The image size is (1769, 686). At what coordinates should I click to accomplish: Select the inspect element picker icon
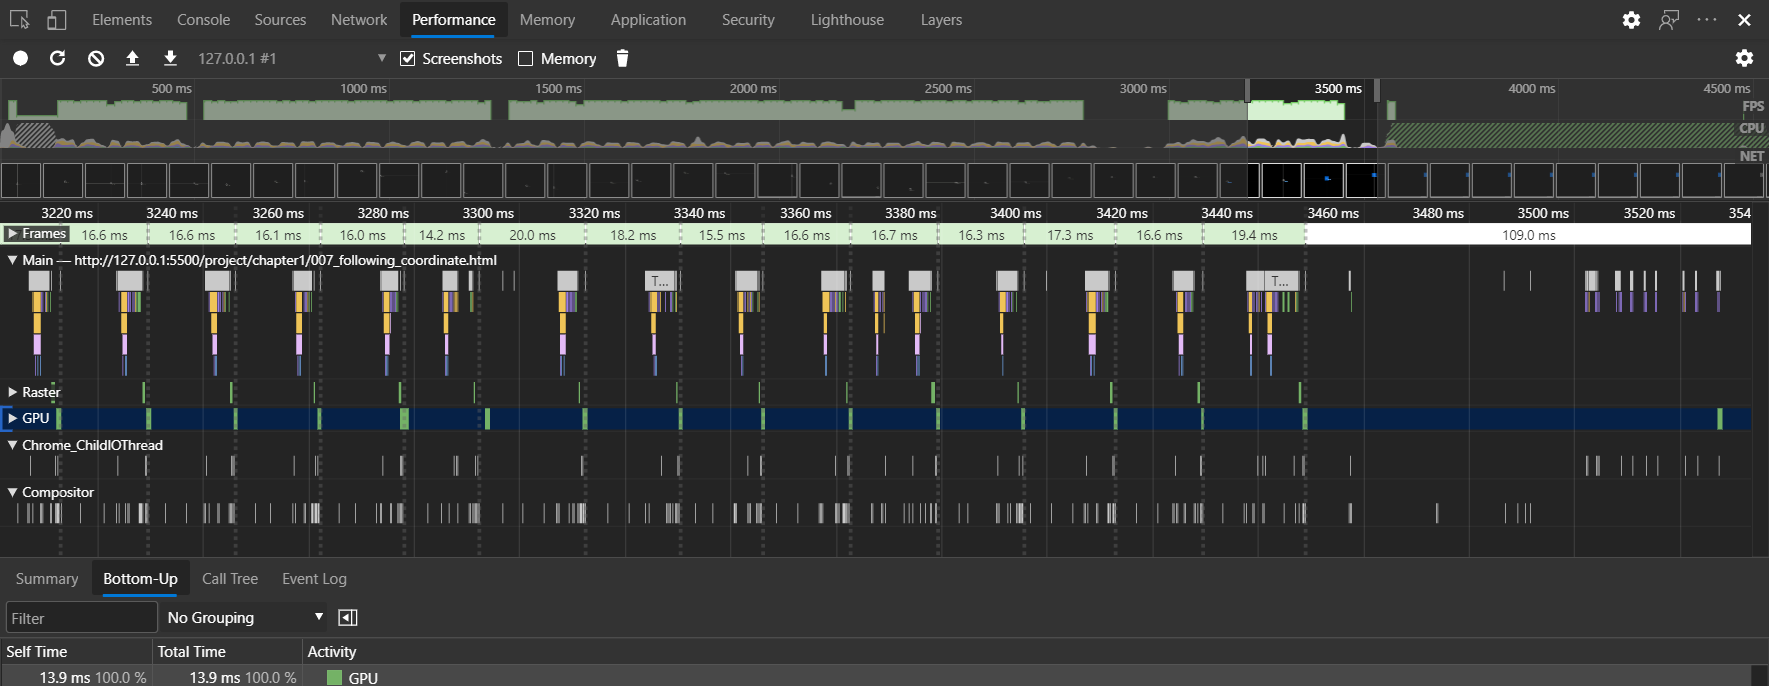19,20
